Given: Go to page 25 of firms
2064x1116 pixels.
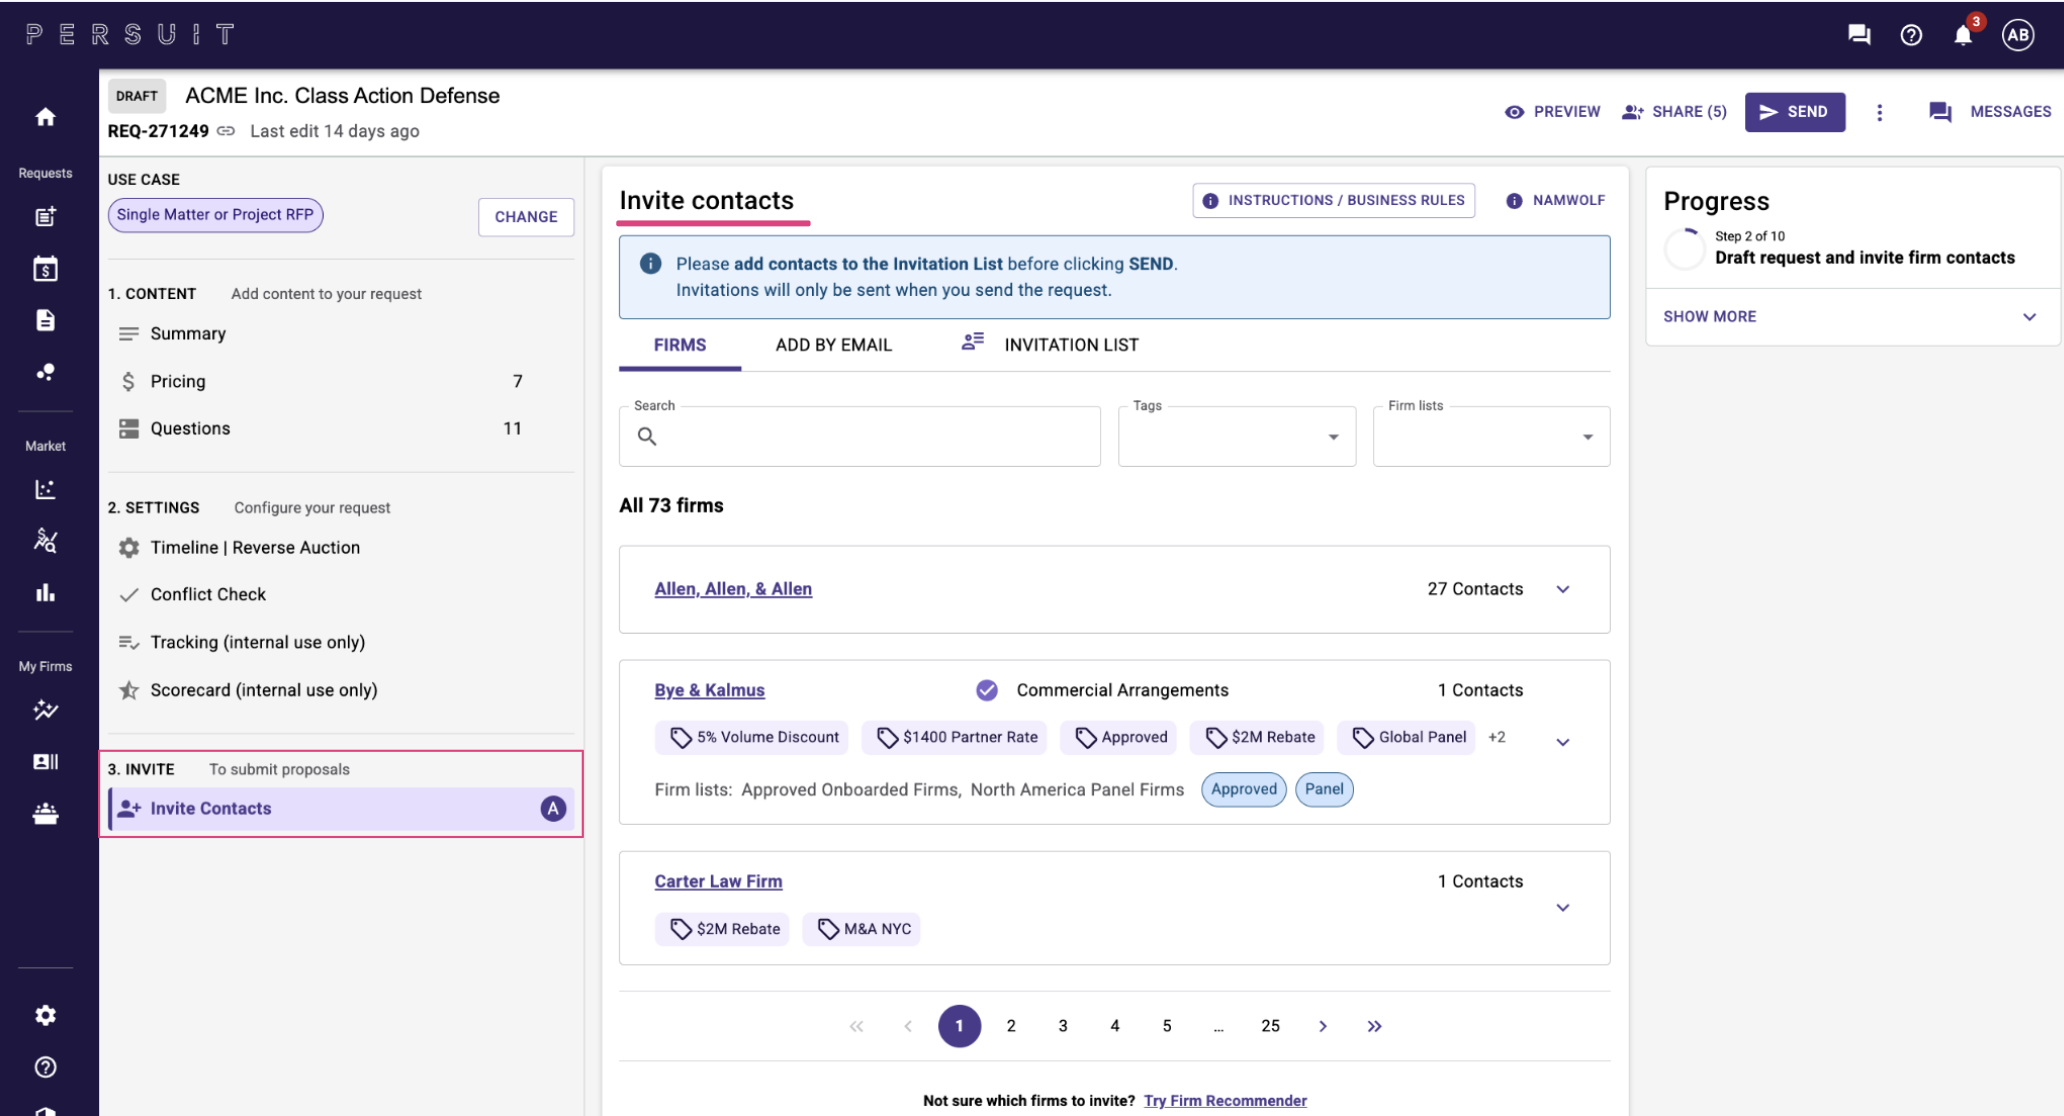Looking at the screenshot, I should pos(1270,1026).
